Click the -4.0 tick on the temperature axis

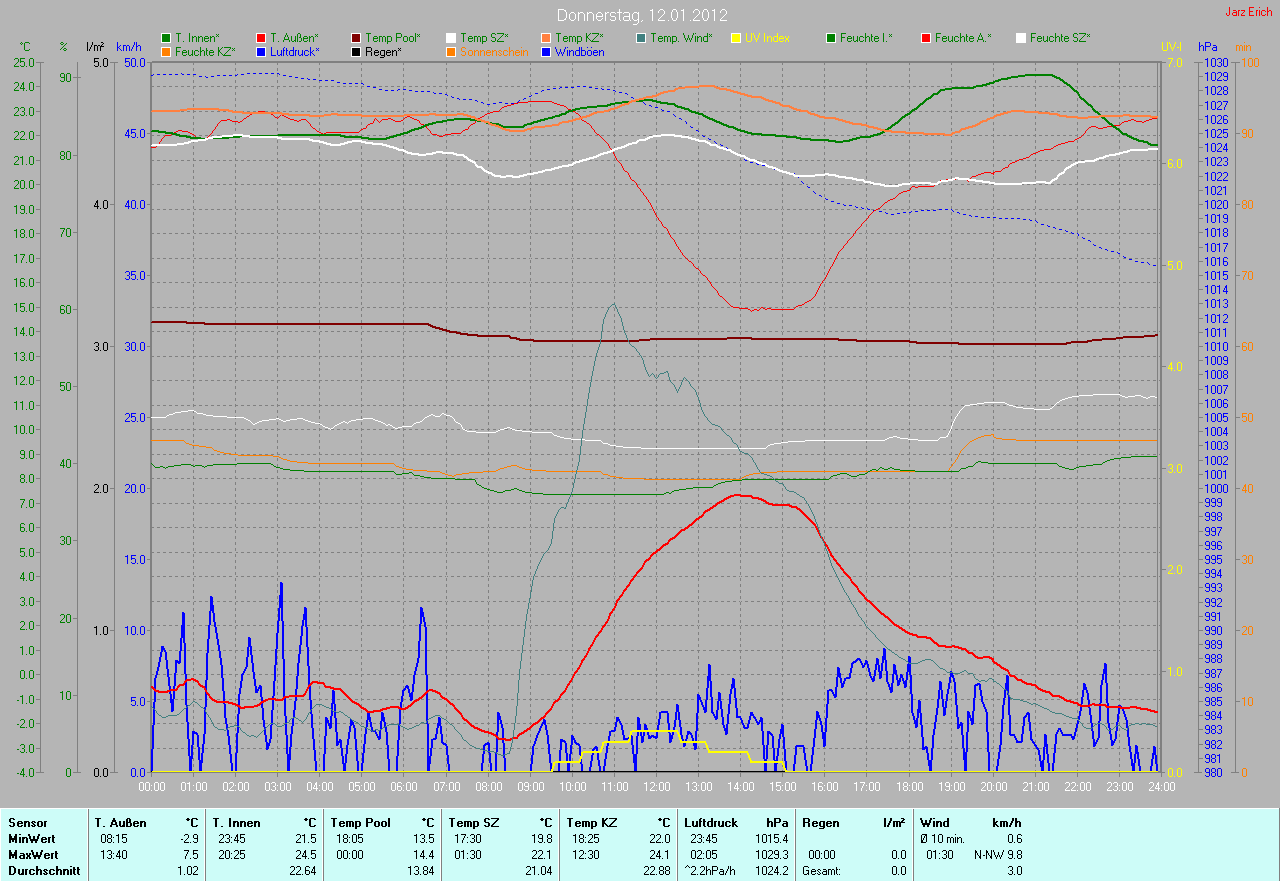click(x=24, y=772)
